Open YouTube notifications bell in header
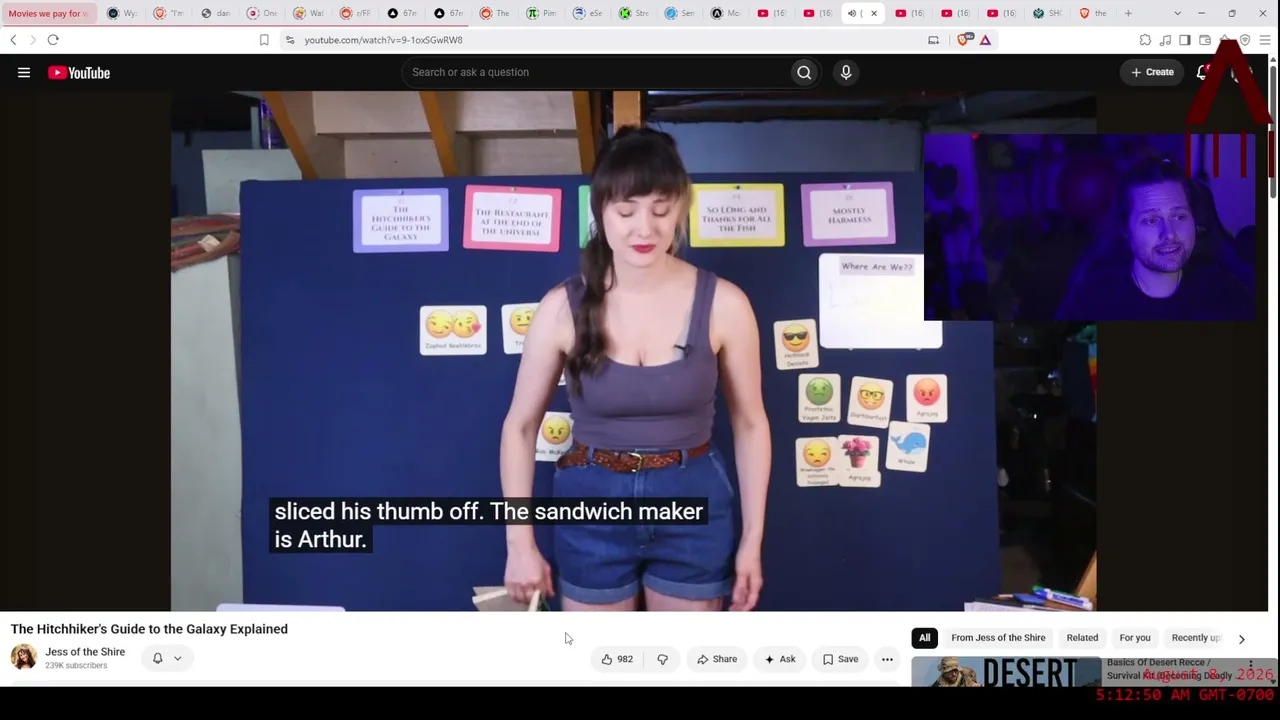This screenshot has height=720, width=1280. (x=1202, y=72)
